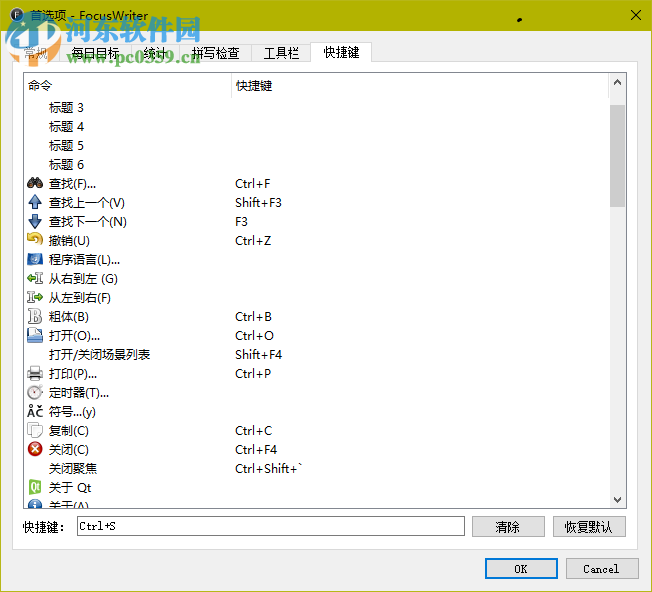Click the 清除 button
This screenshot has width=652, height=592.
(508, 527)
